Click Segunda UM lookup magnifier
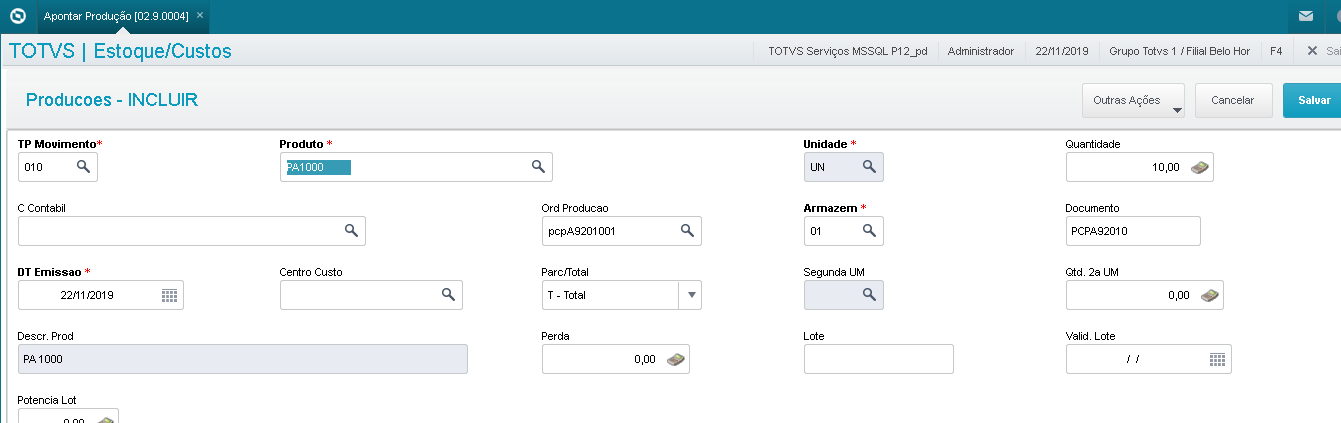The height and width of the screenshot is (423, 1341). tap(870, 295)
